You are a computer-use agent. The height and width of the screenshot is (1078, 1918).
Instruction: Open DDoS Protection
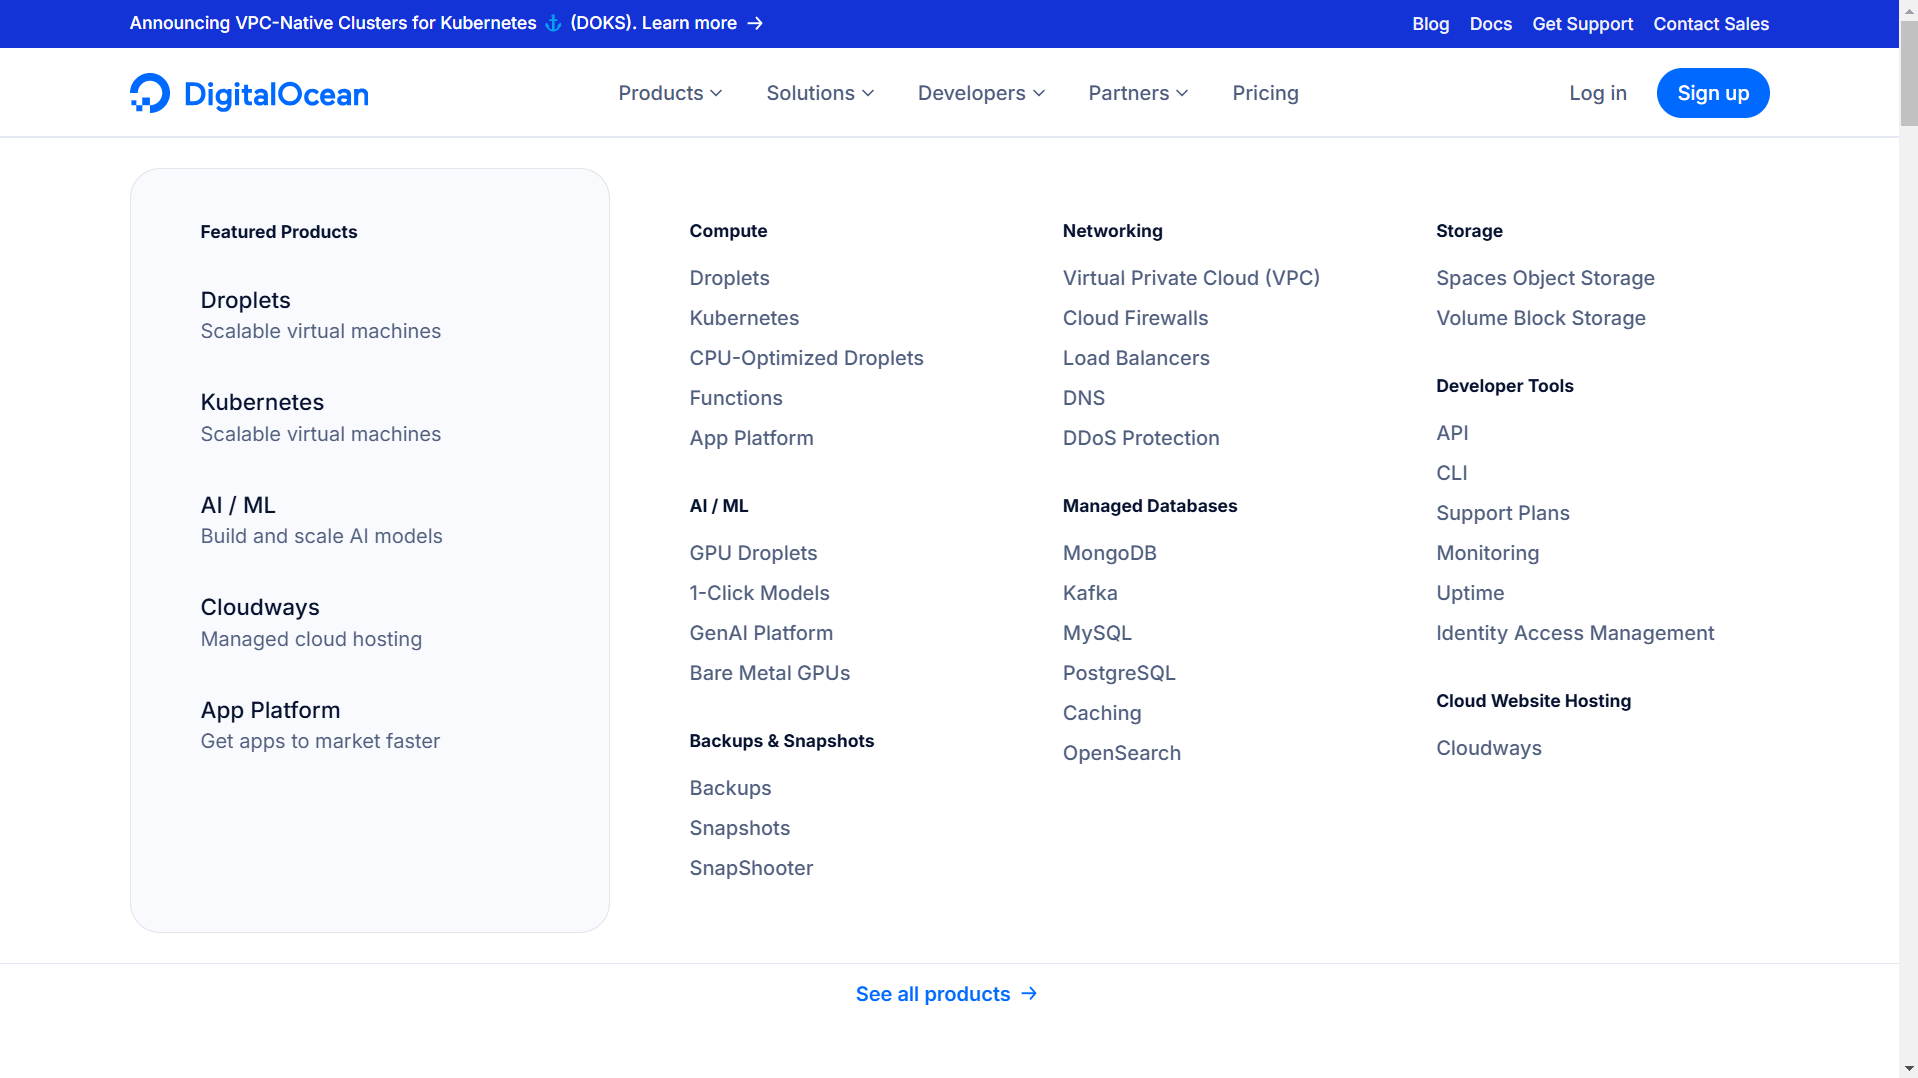[x=1141, y=438]
